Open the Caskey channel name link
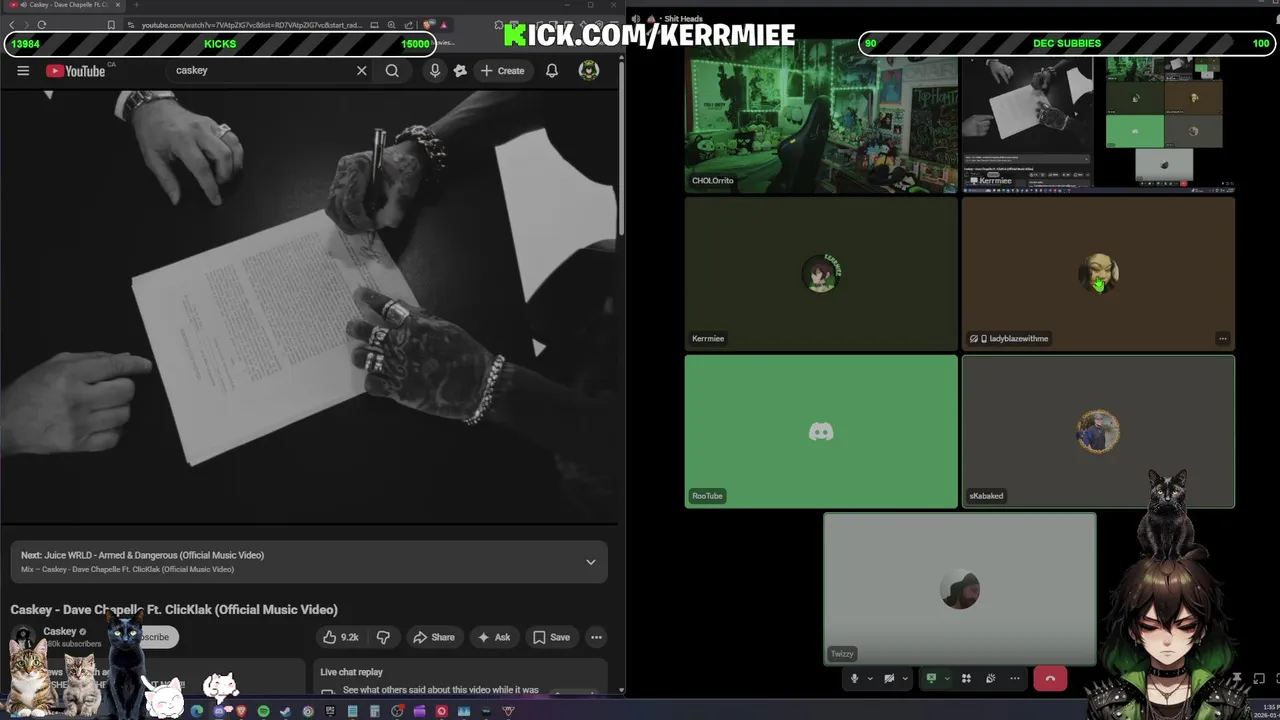 click(x=60, y=631)
